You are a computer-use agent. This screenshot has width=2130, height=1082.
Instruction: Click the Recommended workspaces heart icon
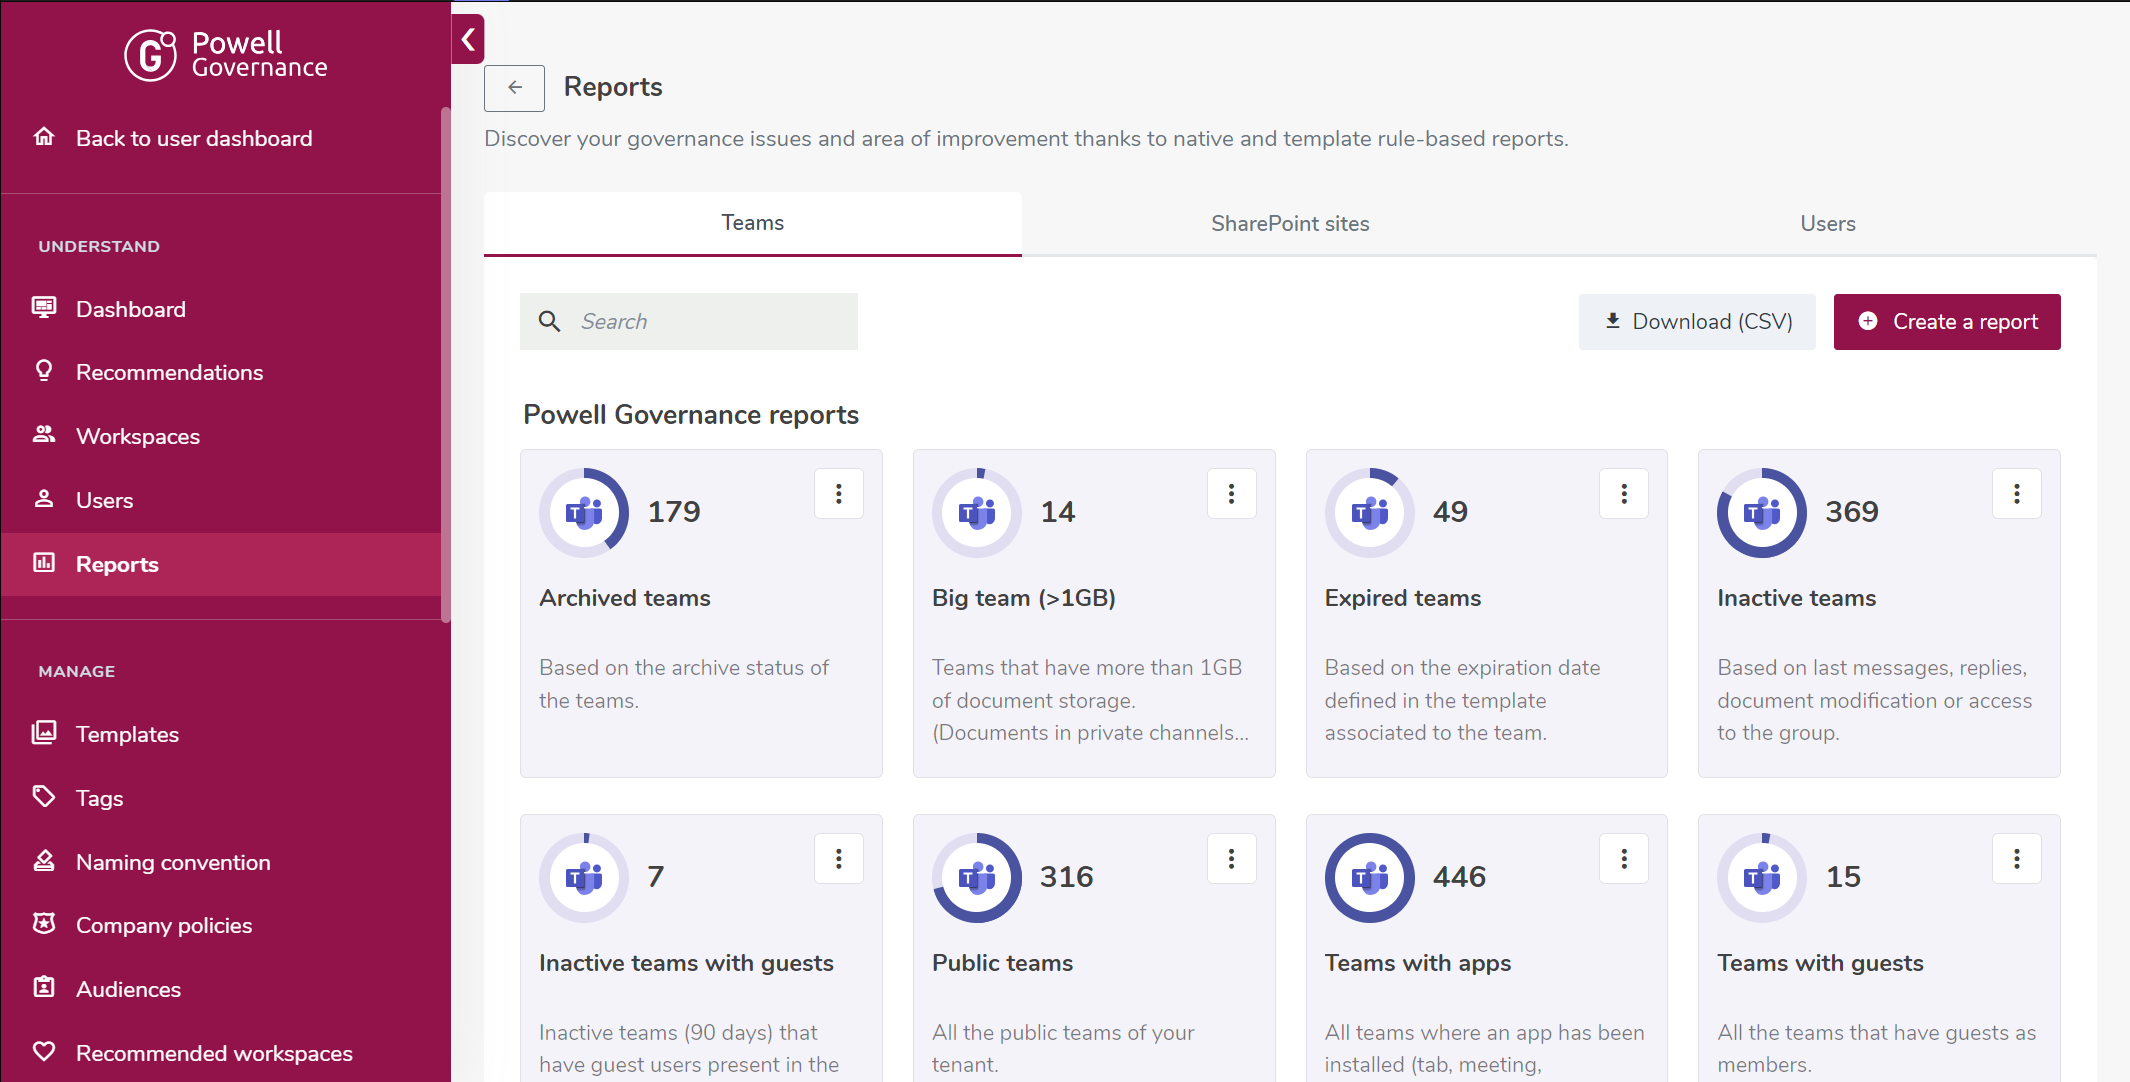pyautogui.click(x=44, y=1052)
